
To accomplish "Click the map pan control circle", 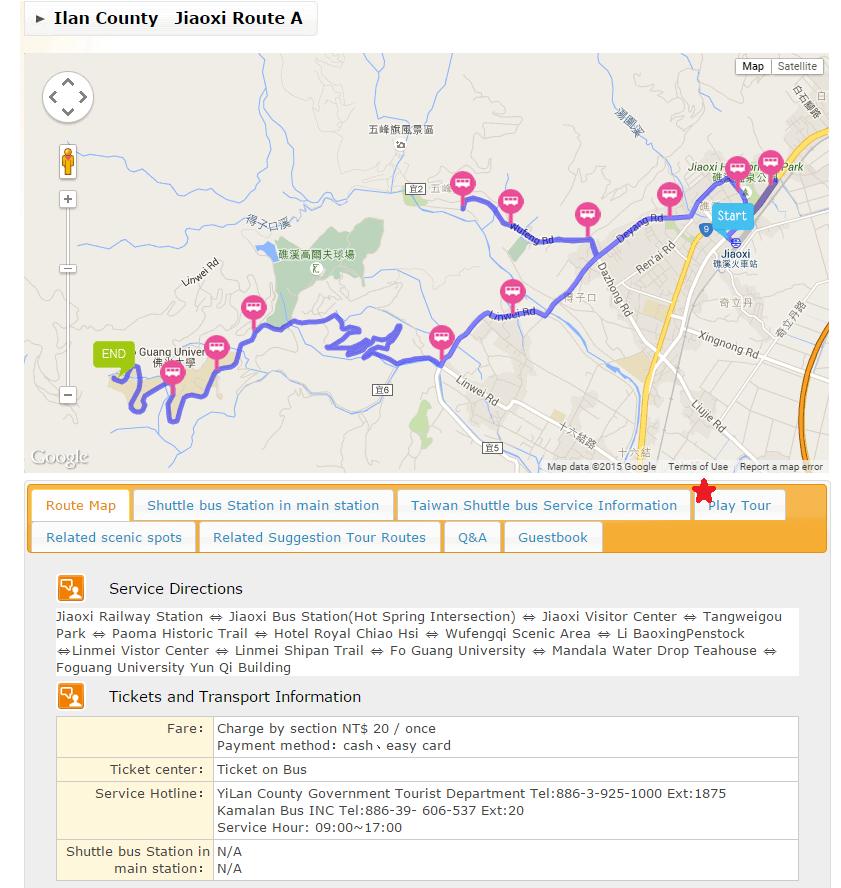I will coord(68,97).
